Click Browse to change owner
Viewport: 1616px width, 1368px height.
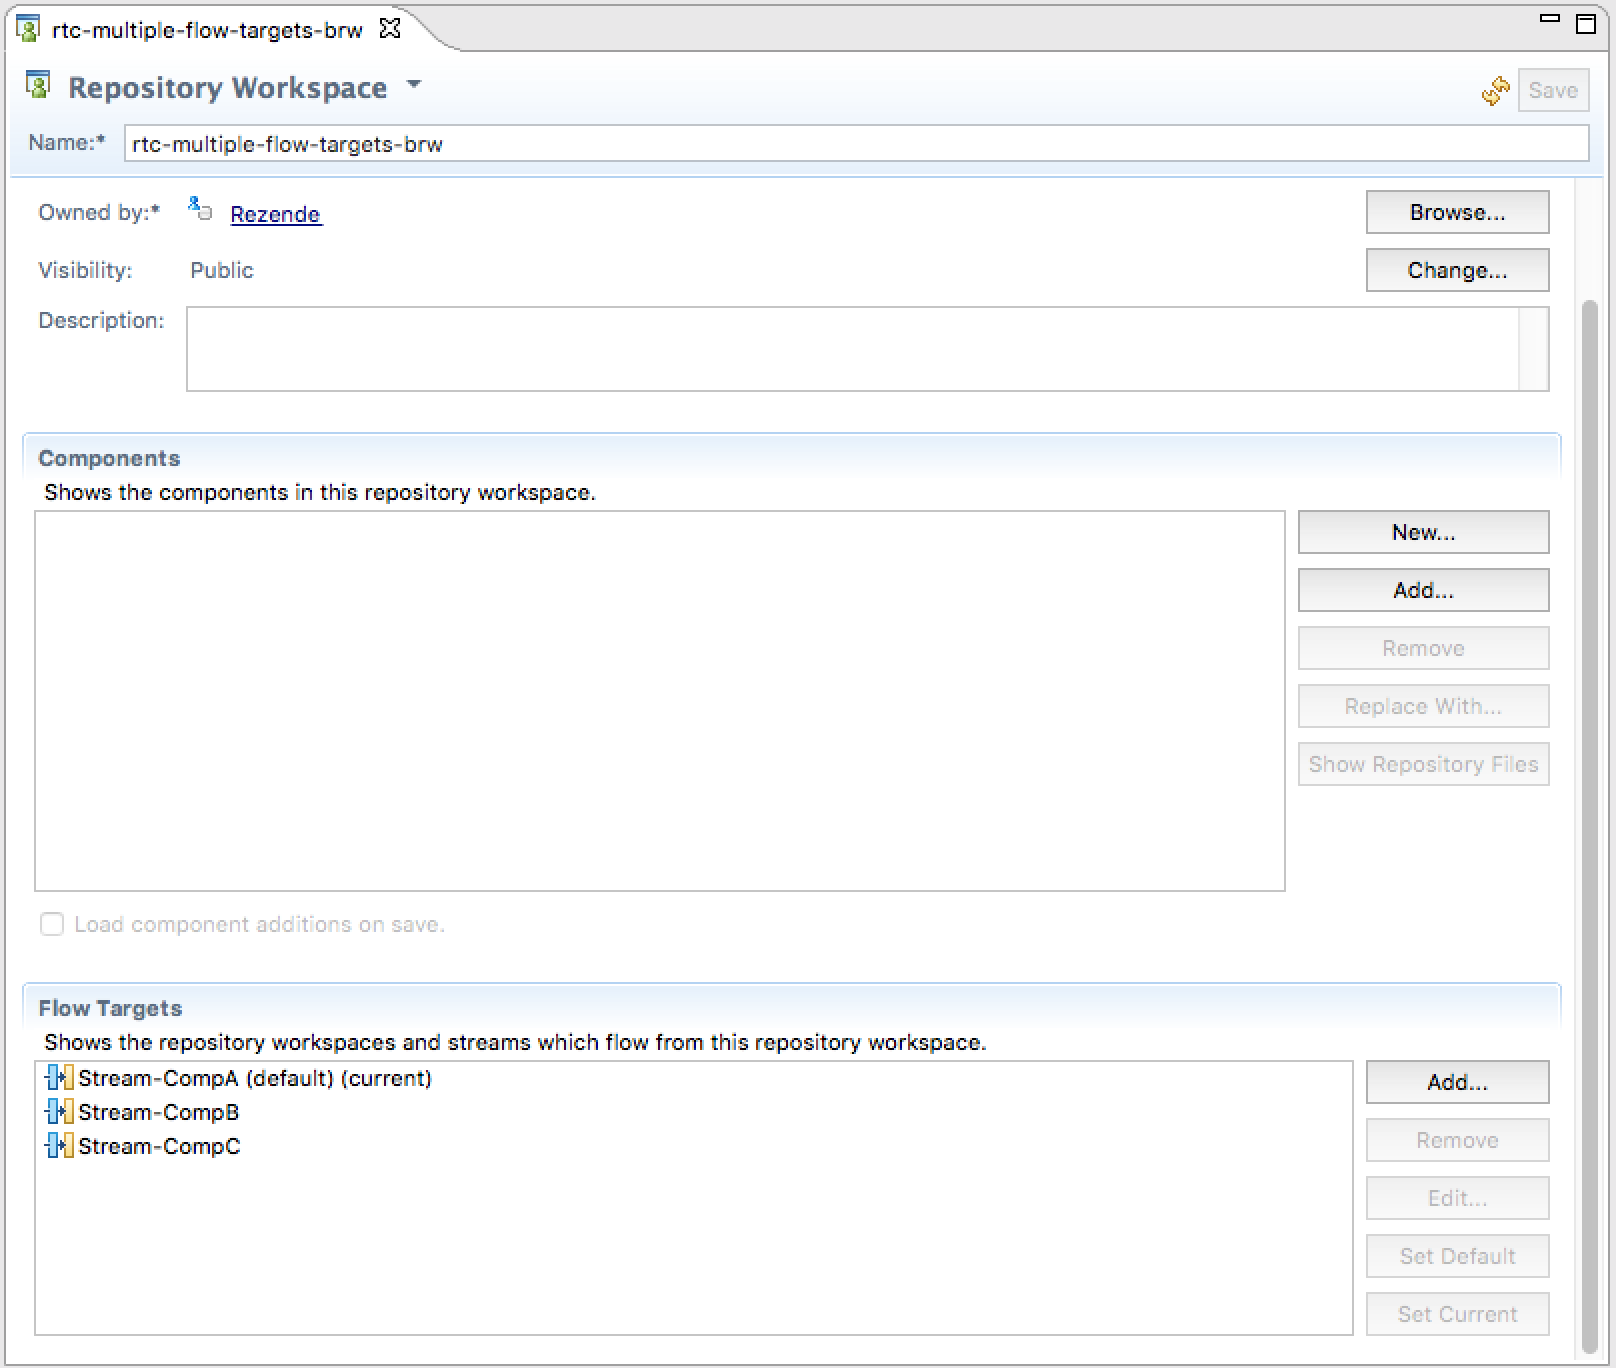pos(1457,212)
